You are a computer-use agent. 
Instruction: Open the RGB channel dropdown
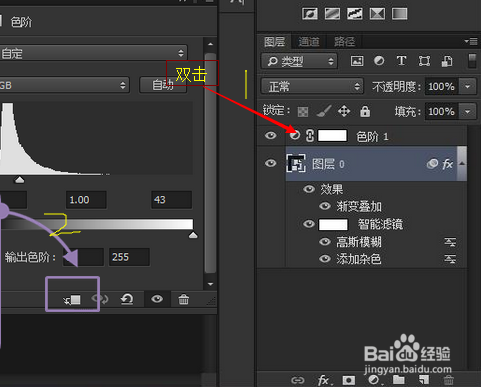(64, 85)
